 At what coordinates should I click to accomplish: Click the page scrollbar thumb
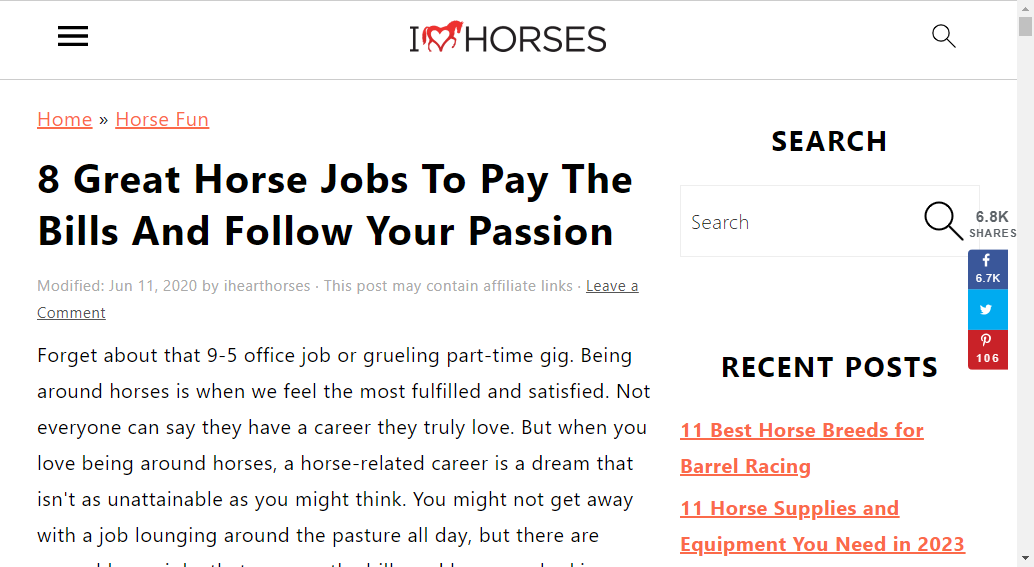[1025, 26]
